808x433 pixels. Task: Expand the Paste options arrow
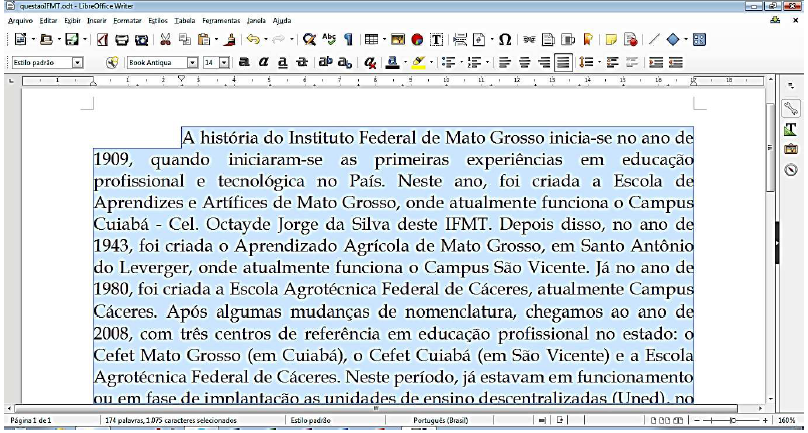coord(216,40)
